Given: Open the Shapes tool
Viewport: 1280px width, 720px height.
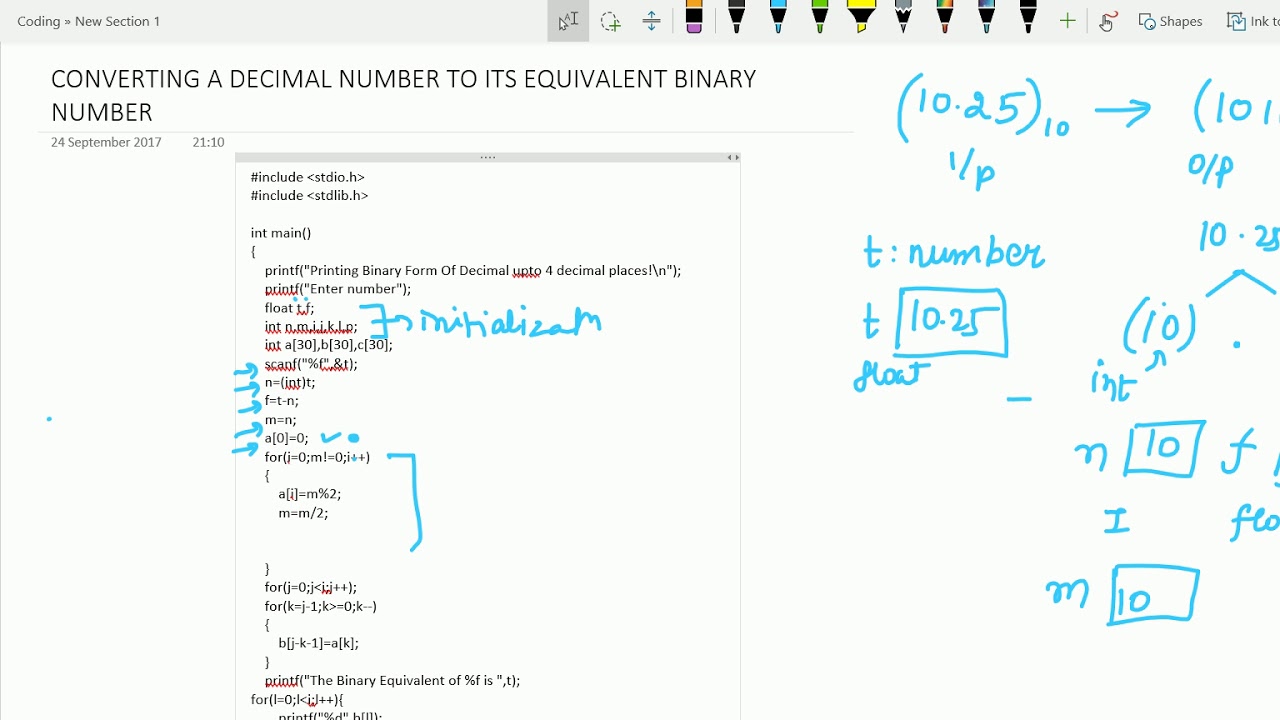Looking at the screenshot, I should click(x=1171, y=21).
